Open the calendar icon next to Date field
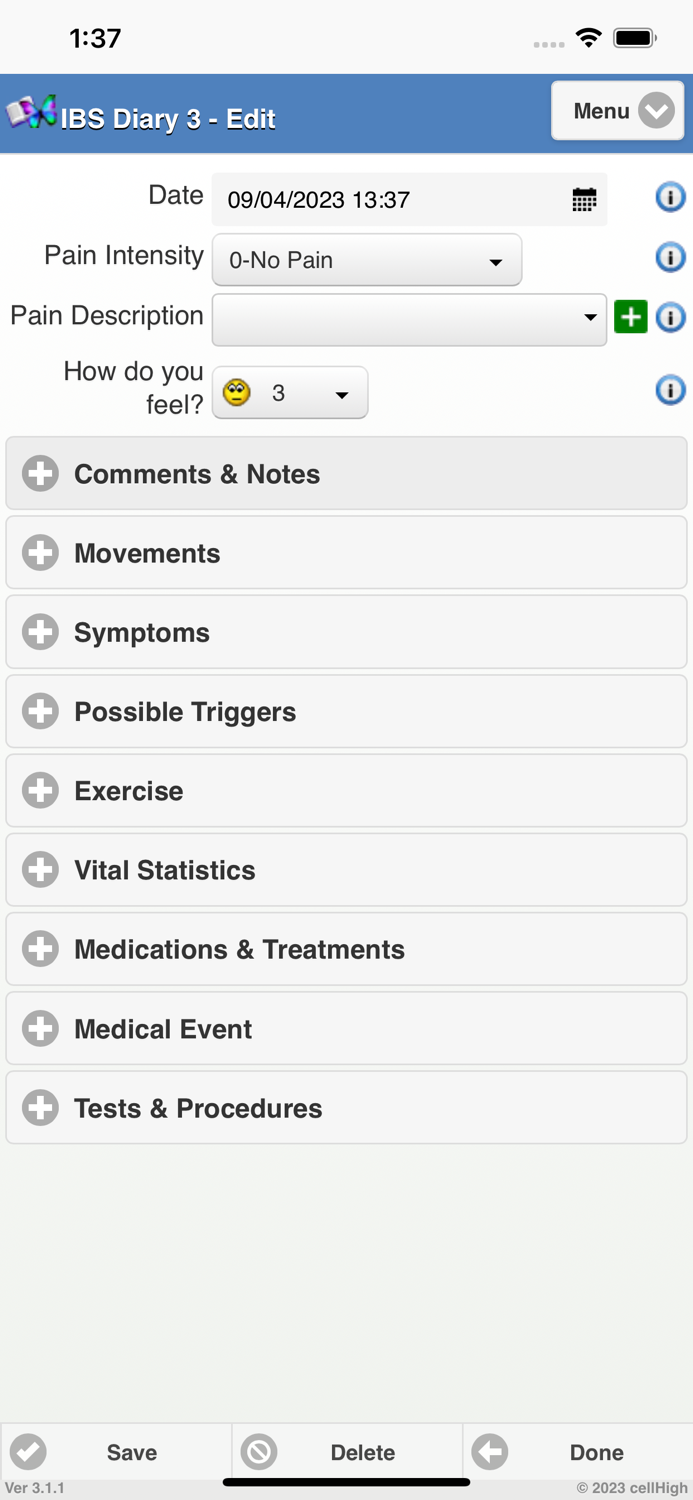Screen dimensions: 693x1500 click(583, 198)
